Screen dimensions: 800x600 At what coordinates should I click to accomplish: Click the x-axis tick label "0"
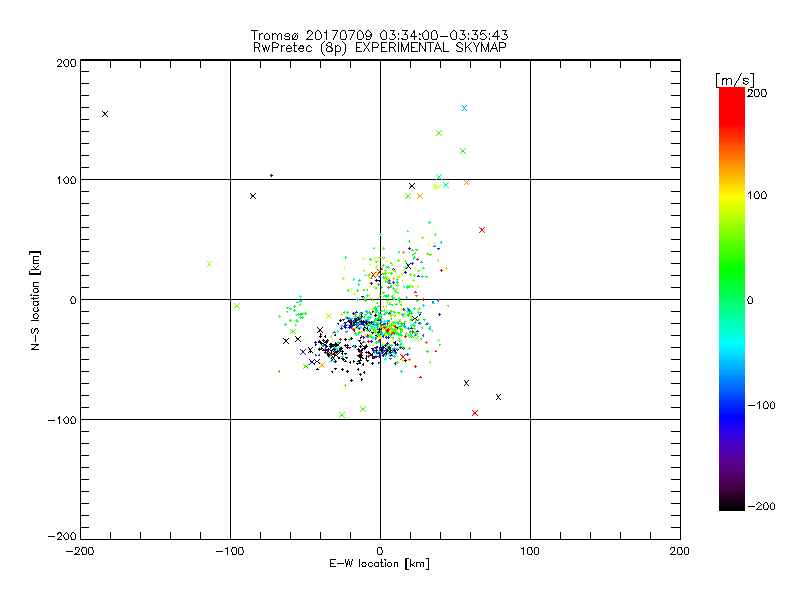tap(380, 551)
